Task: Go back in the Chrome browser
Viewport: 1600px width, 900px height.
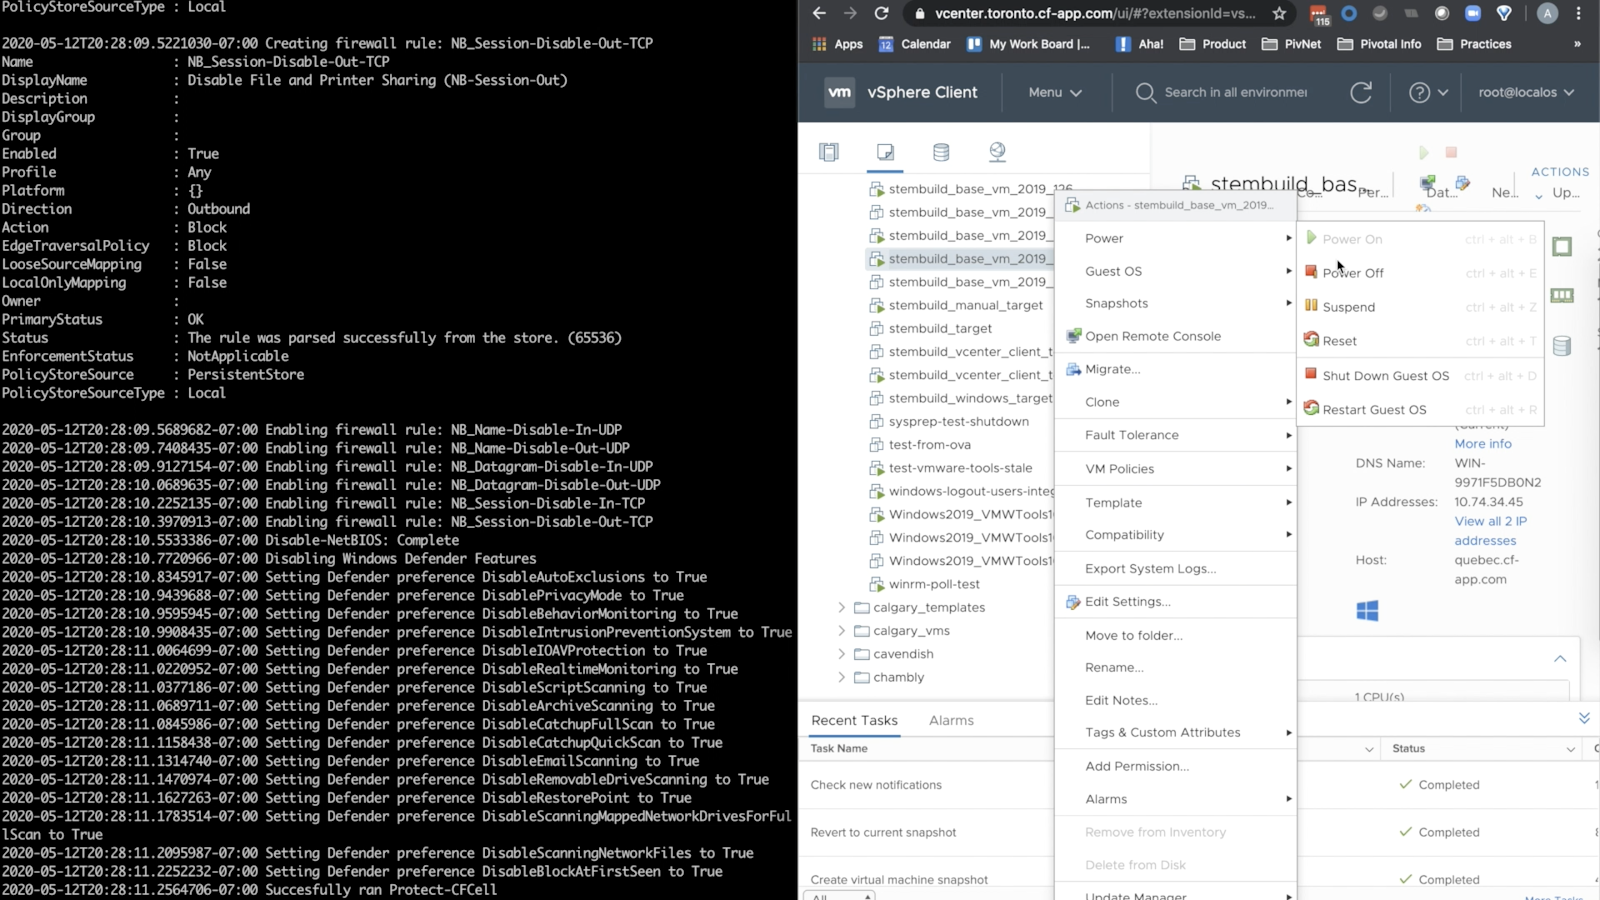Action: 819,13
